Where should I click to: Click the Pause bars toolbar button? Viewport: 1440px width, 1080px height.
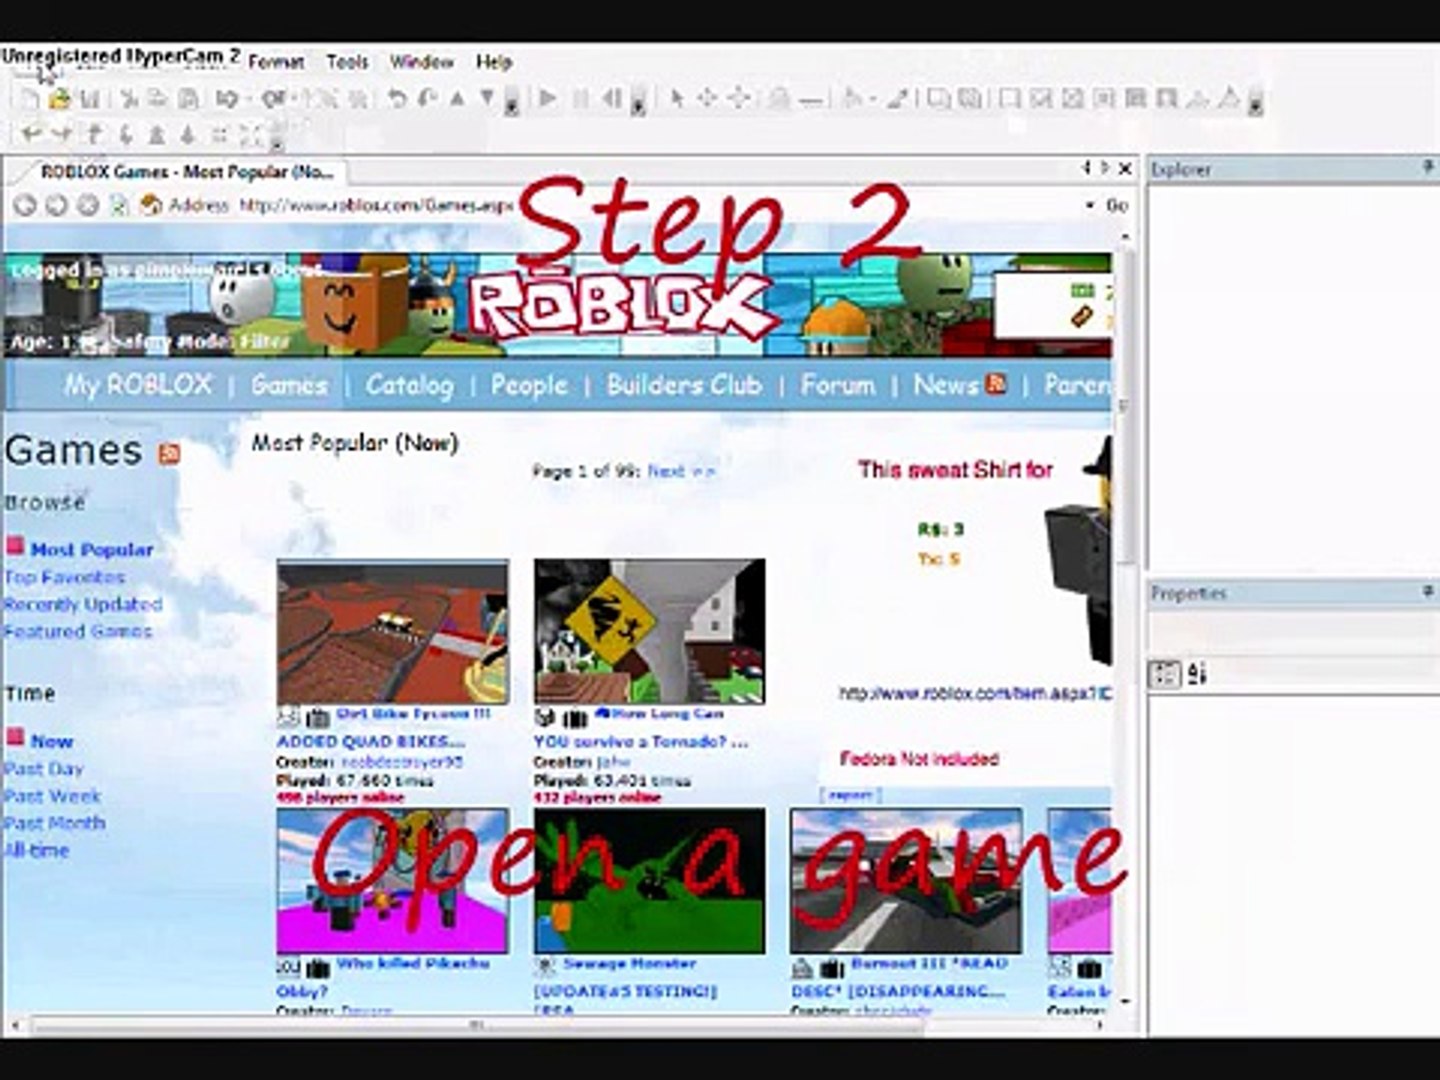coord(580,99)
